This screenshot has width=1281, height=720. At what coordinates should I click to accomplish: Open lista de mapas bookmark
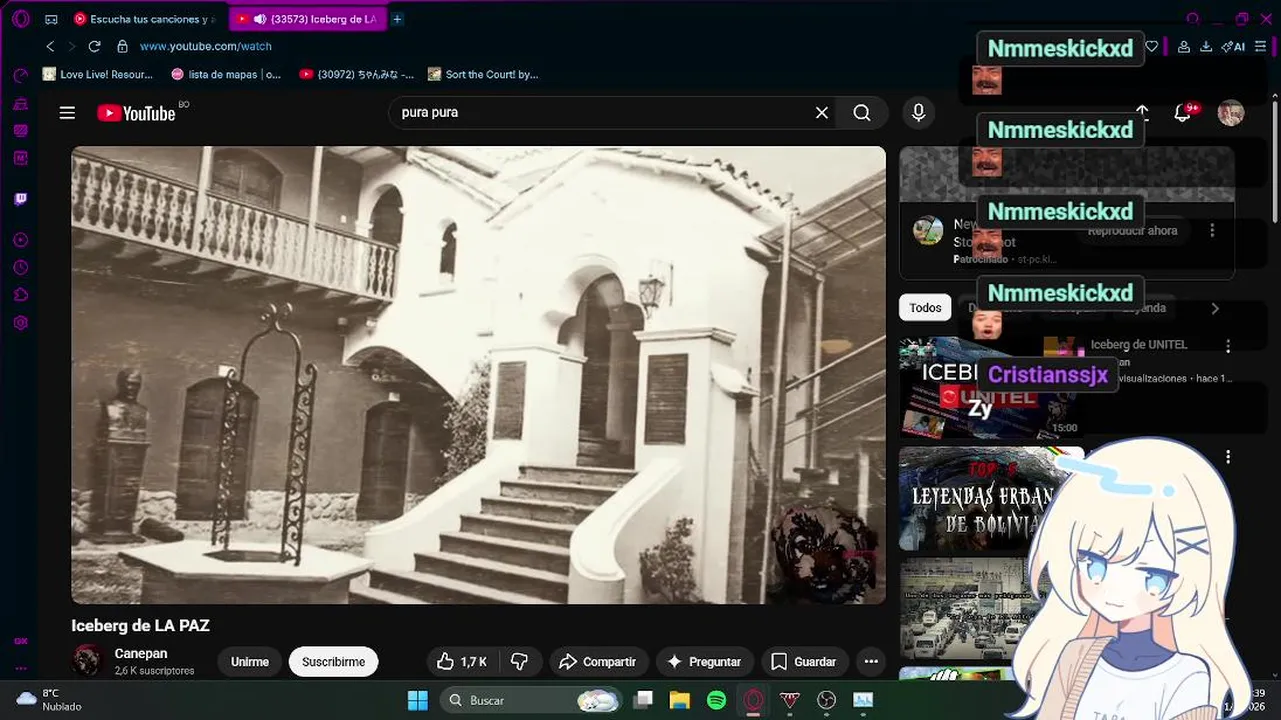click(226, 74)
